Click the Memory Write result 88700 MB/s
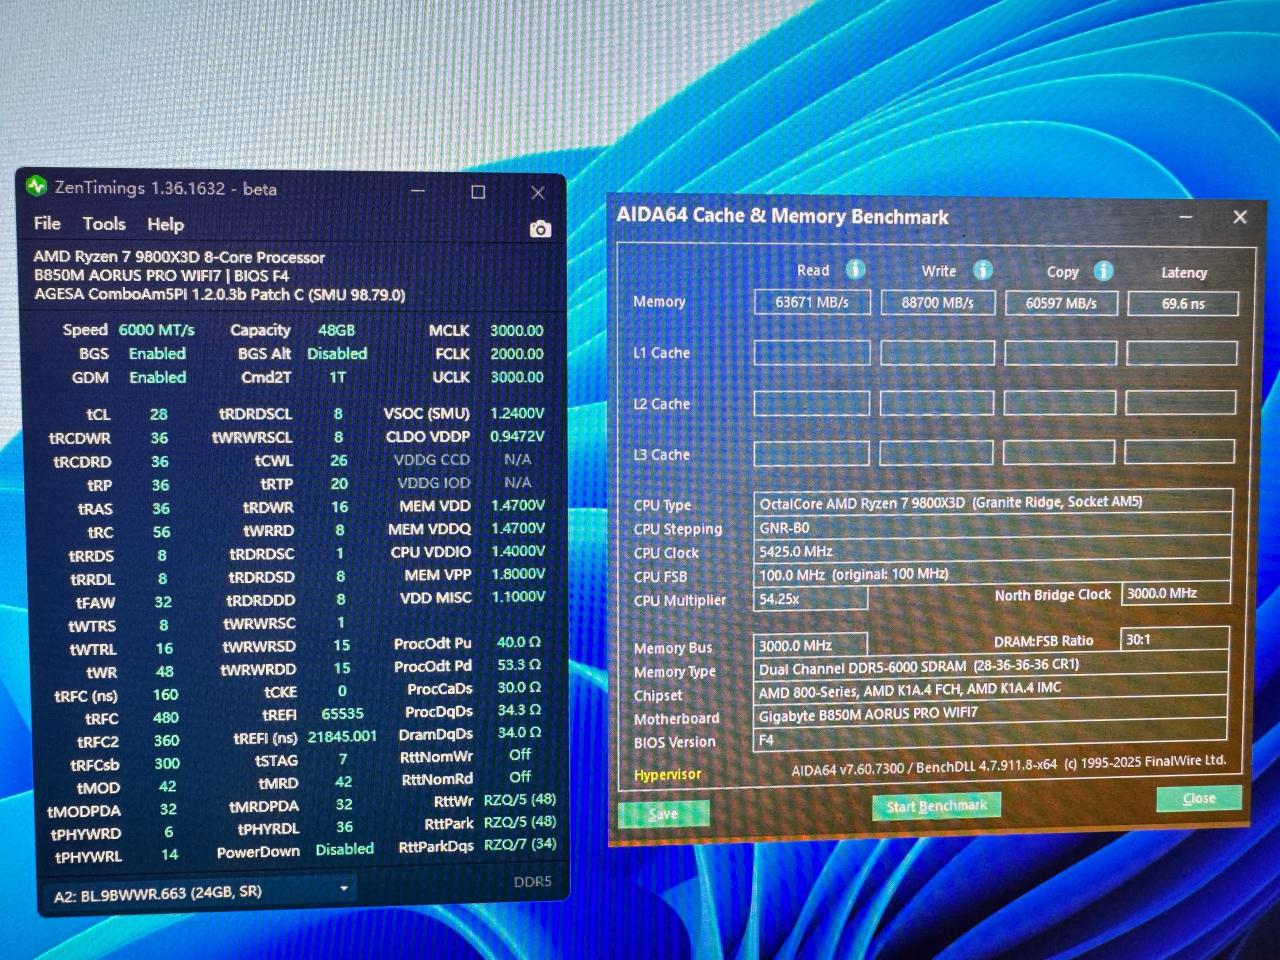This screenshot has width=1280, height=960. (938, 302)
